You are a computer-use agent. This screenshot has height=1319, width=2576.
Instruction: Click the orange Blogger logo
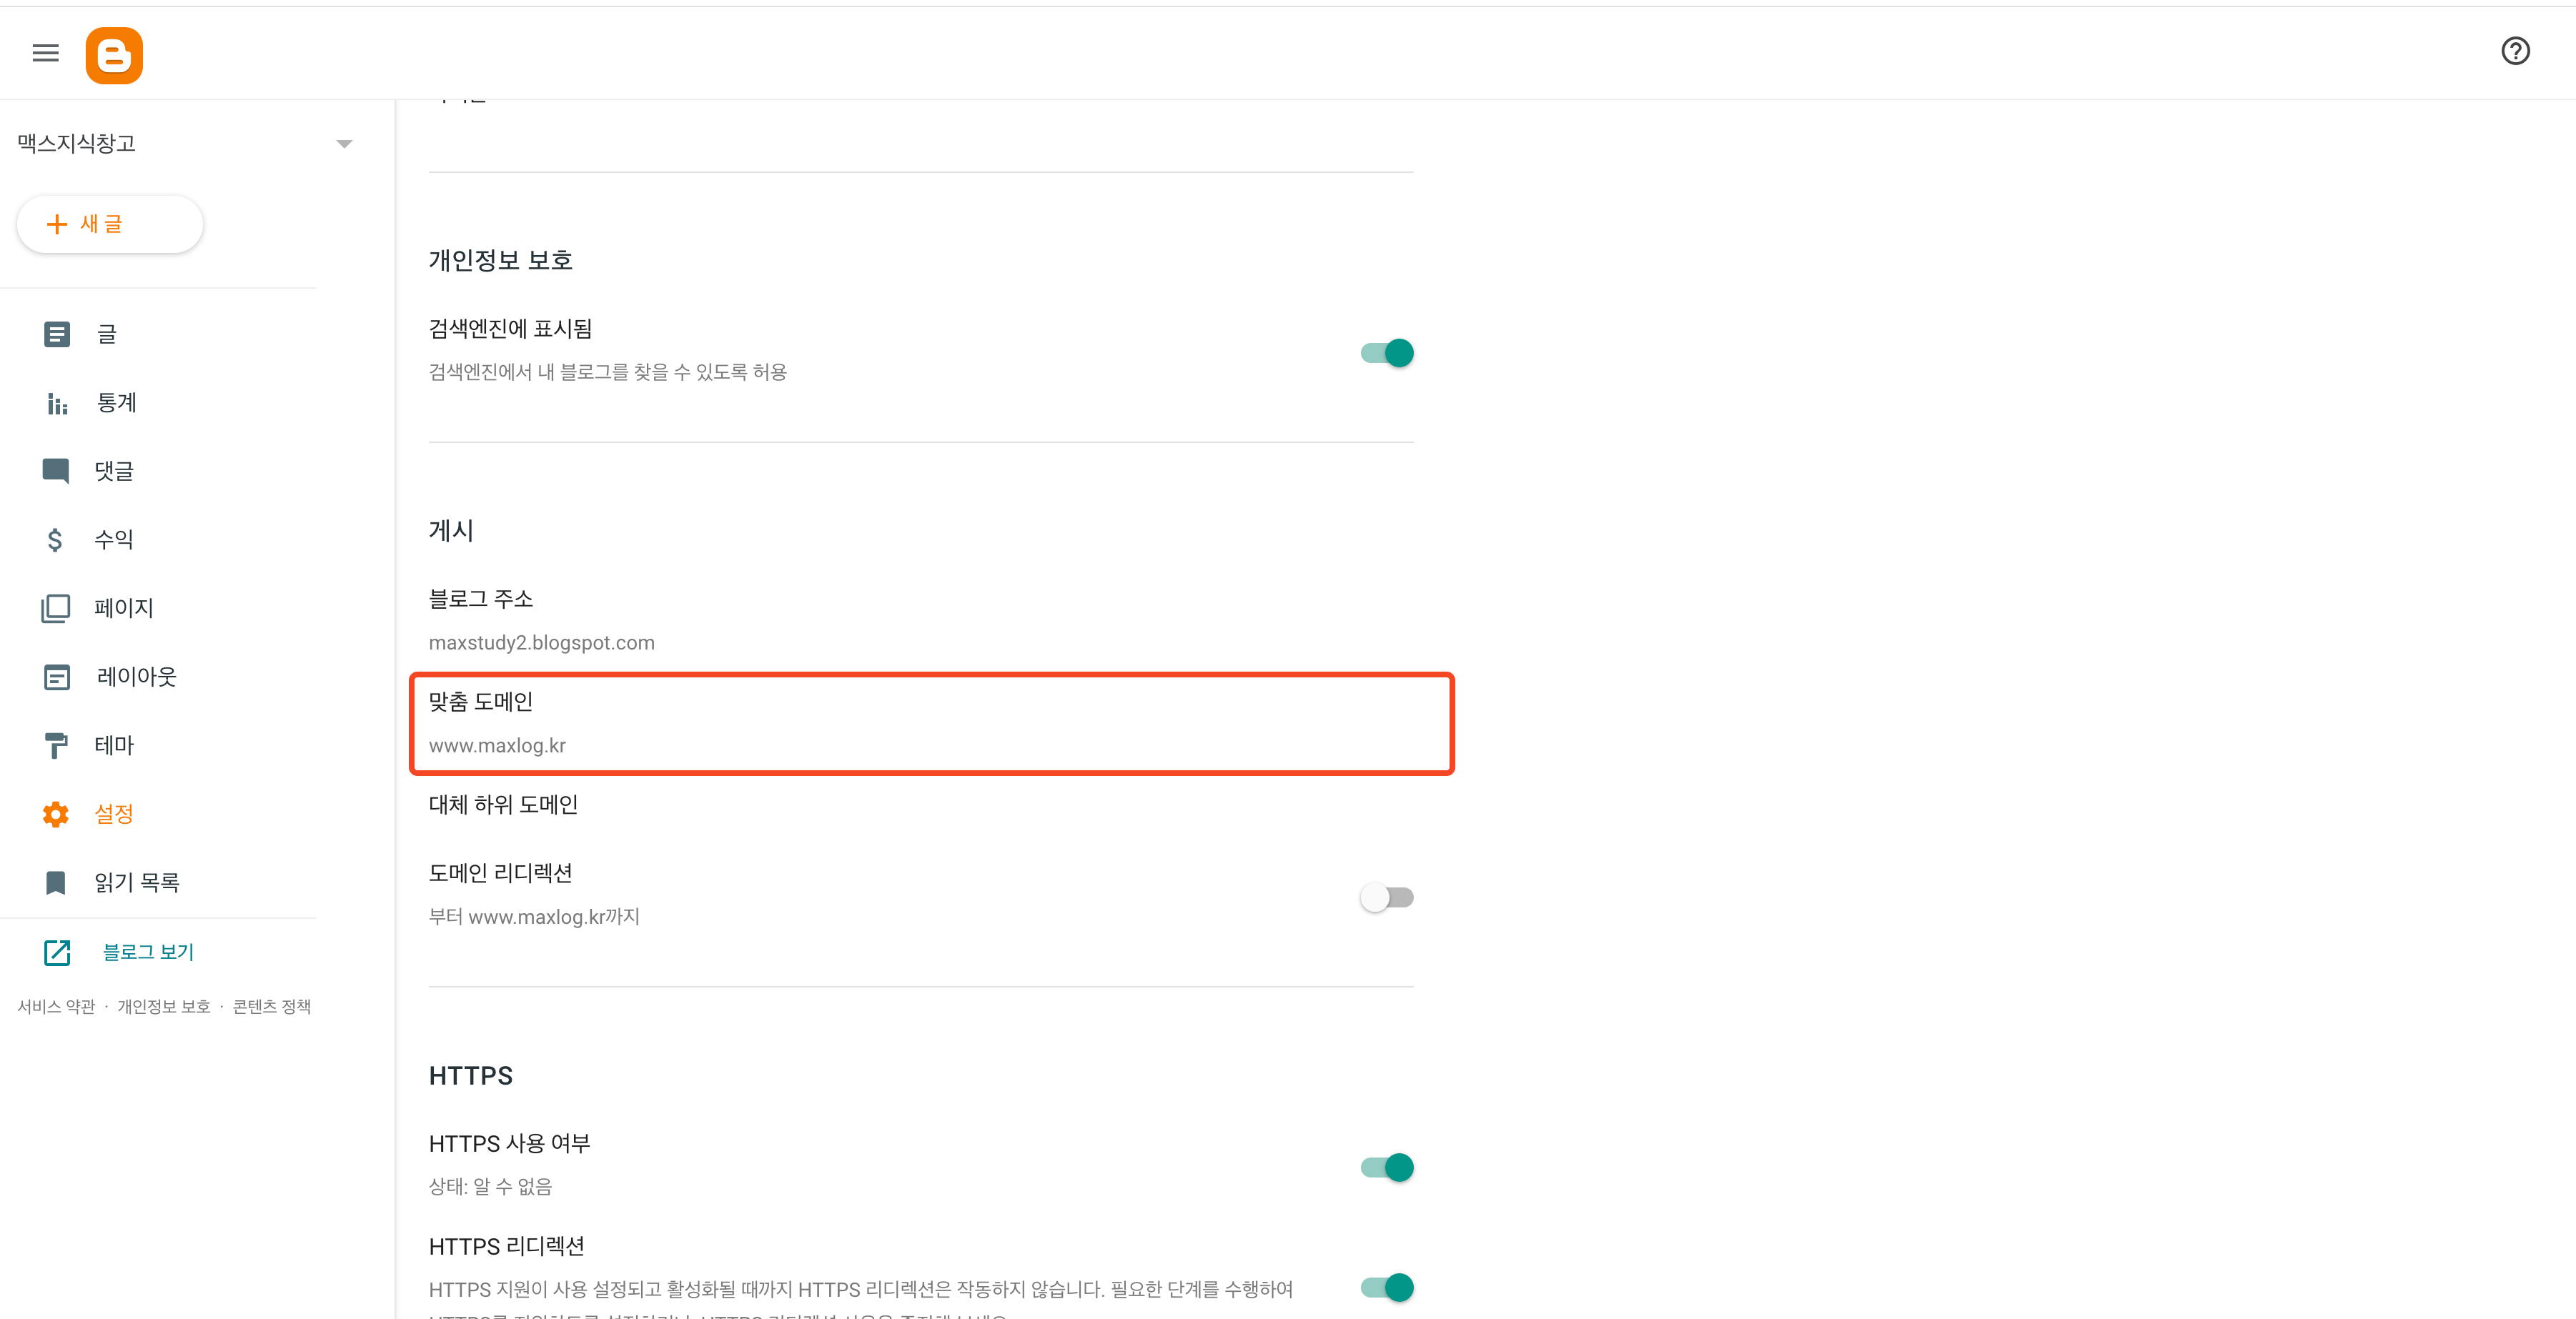(114, 55)
